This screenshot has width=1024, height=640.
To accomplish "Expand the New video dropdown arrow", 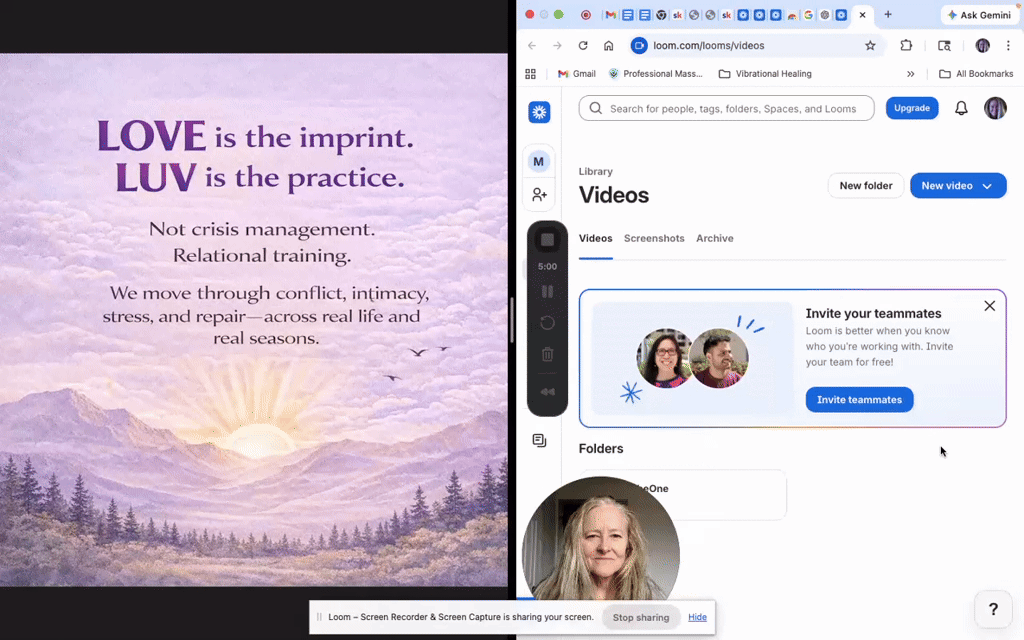I will pyautogui.click(x=987, y=186).
